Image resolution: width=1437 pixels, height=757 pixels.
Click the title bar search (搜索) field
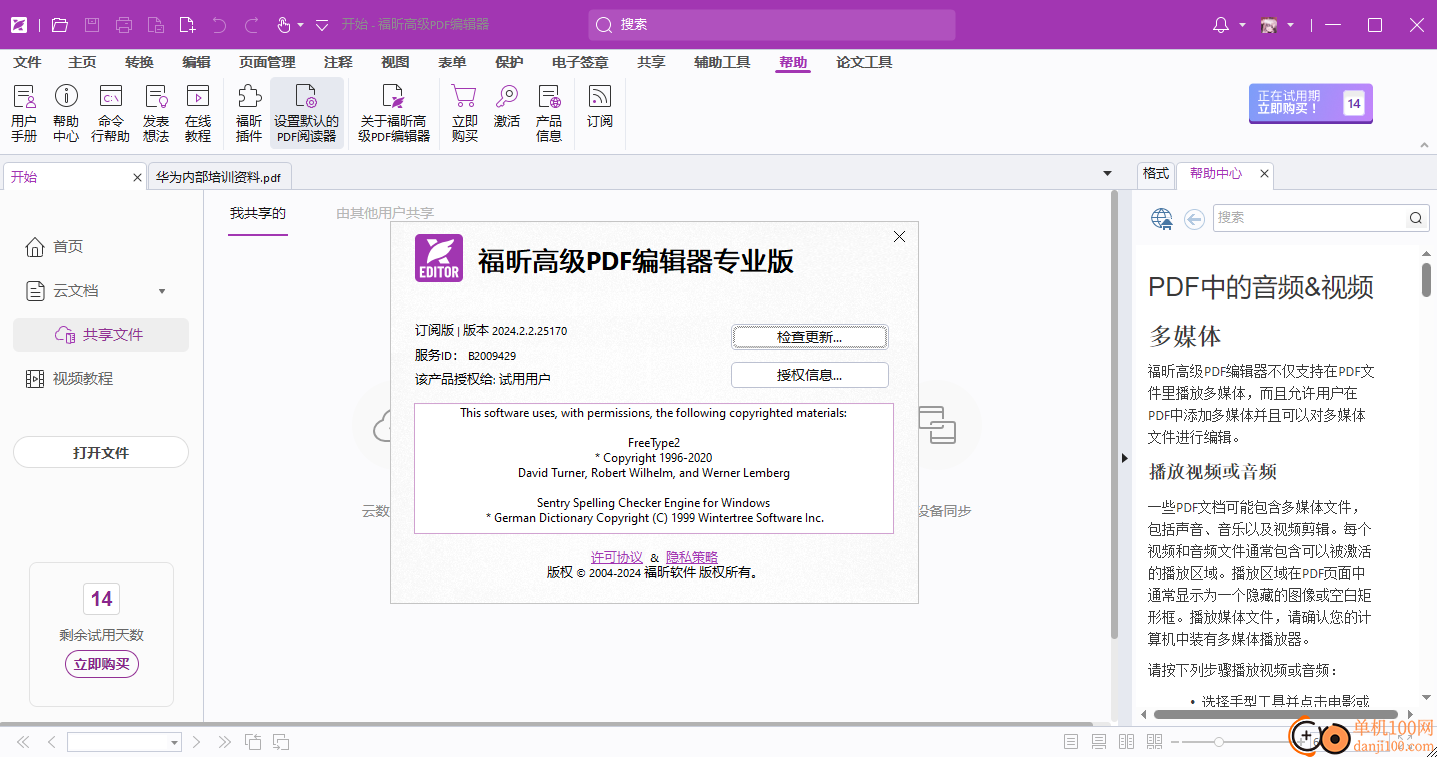click(772, 25)
